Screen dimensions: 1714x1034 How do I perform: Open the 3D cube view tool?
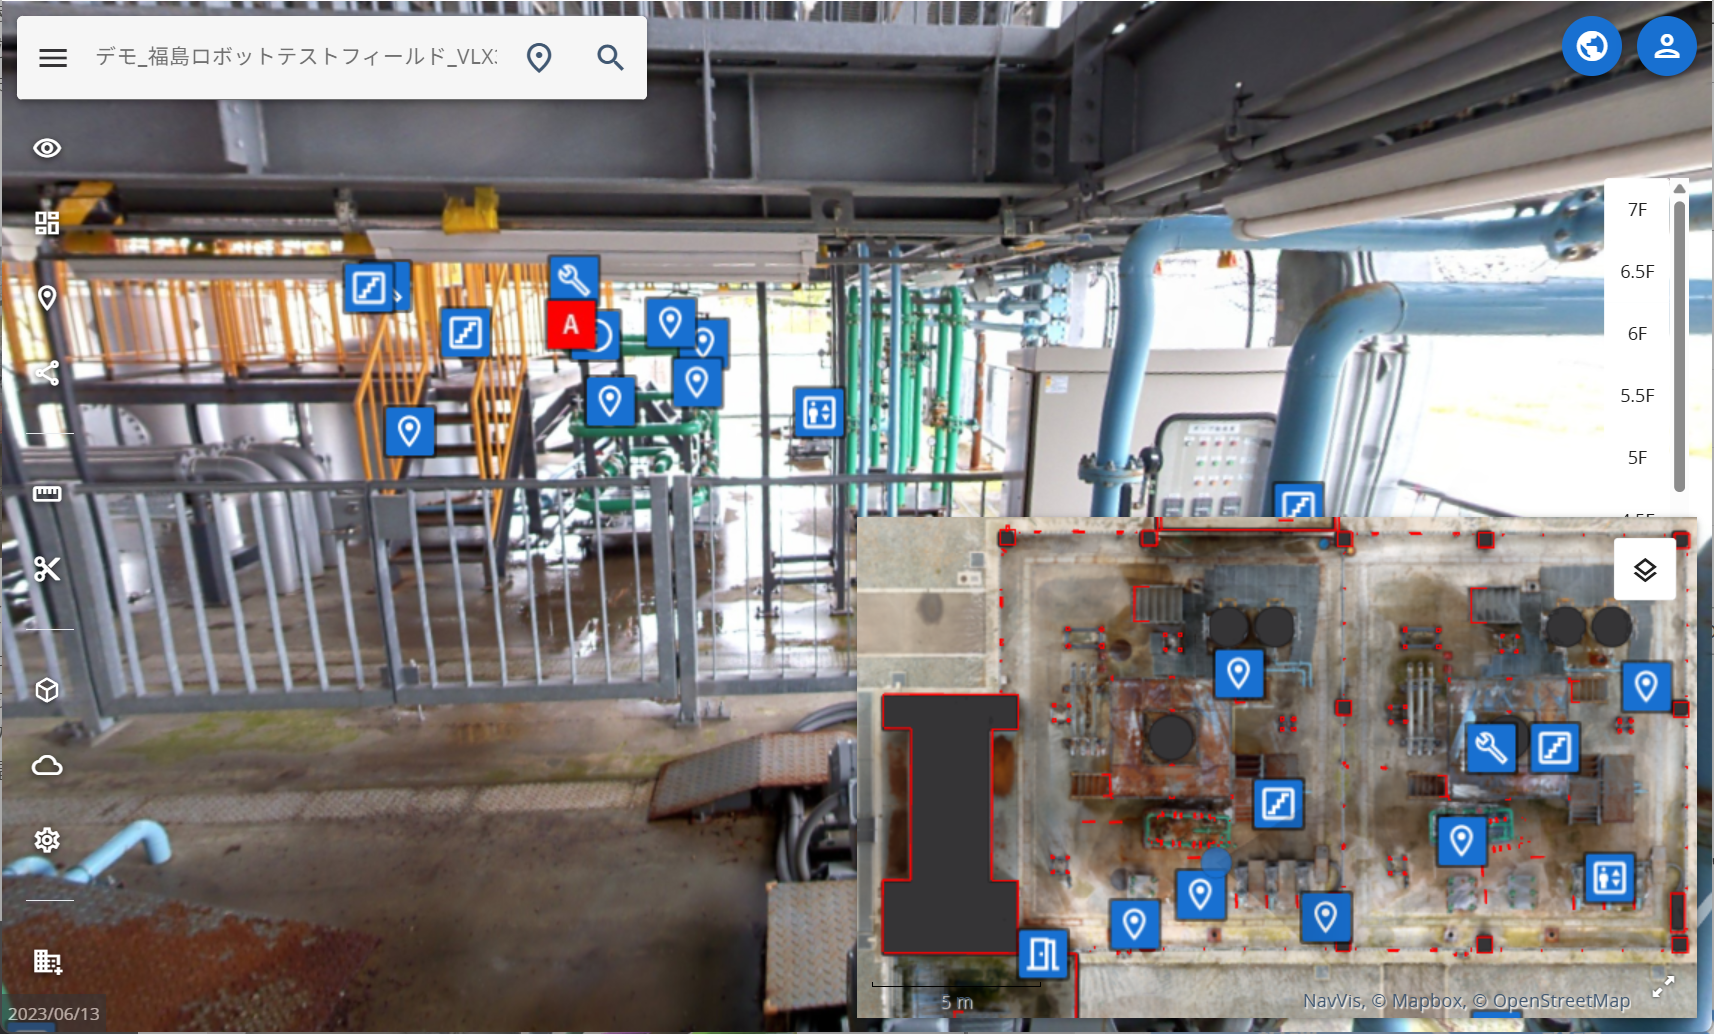[47, 690]
